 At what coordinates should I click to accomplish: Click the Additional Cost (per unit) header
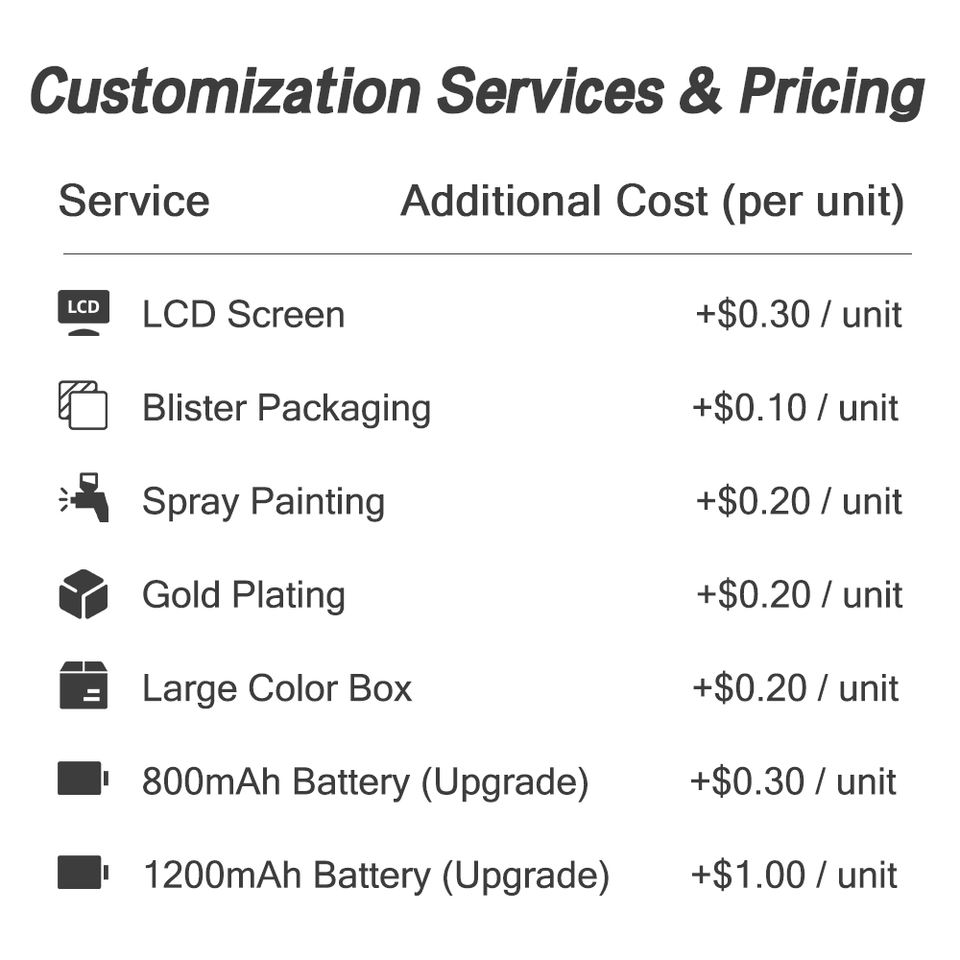pyautogui.click(x=653, y=202)
